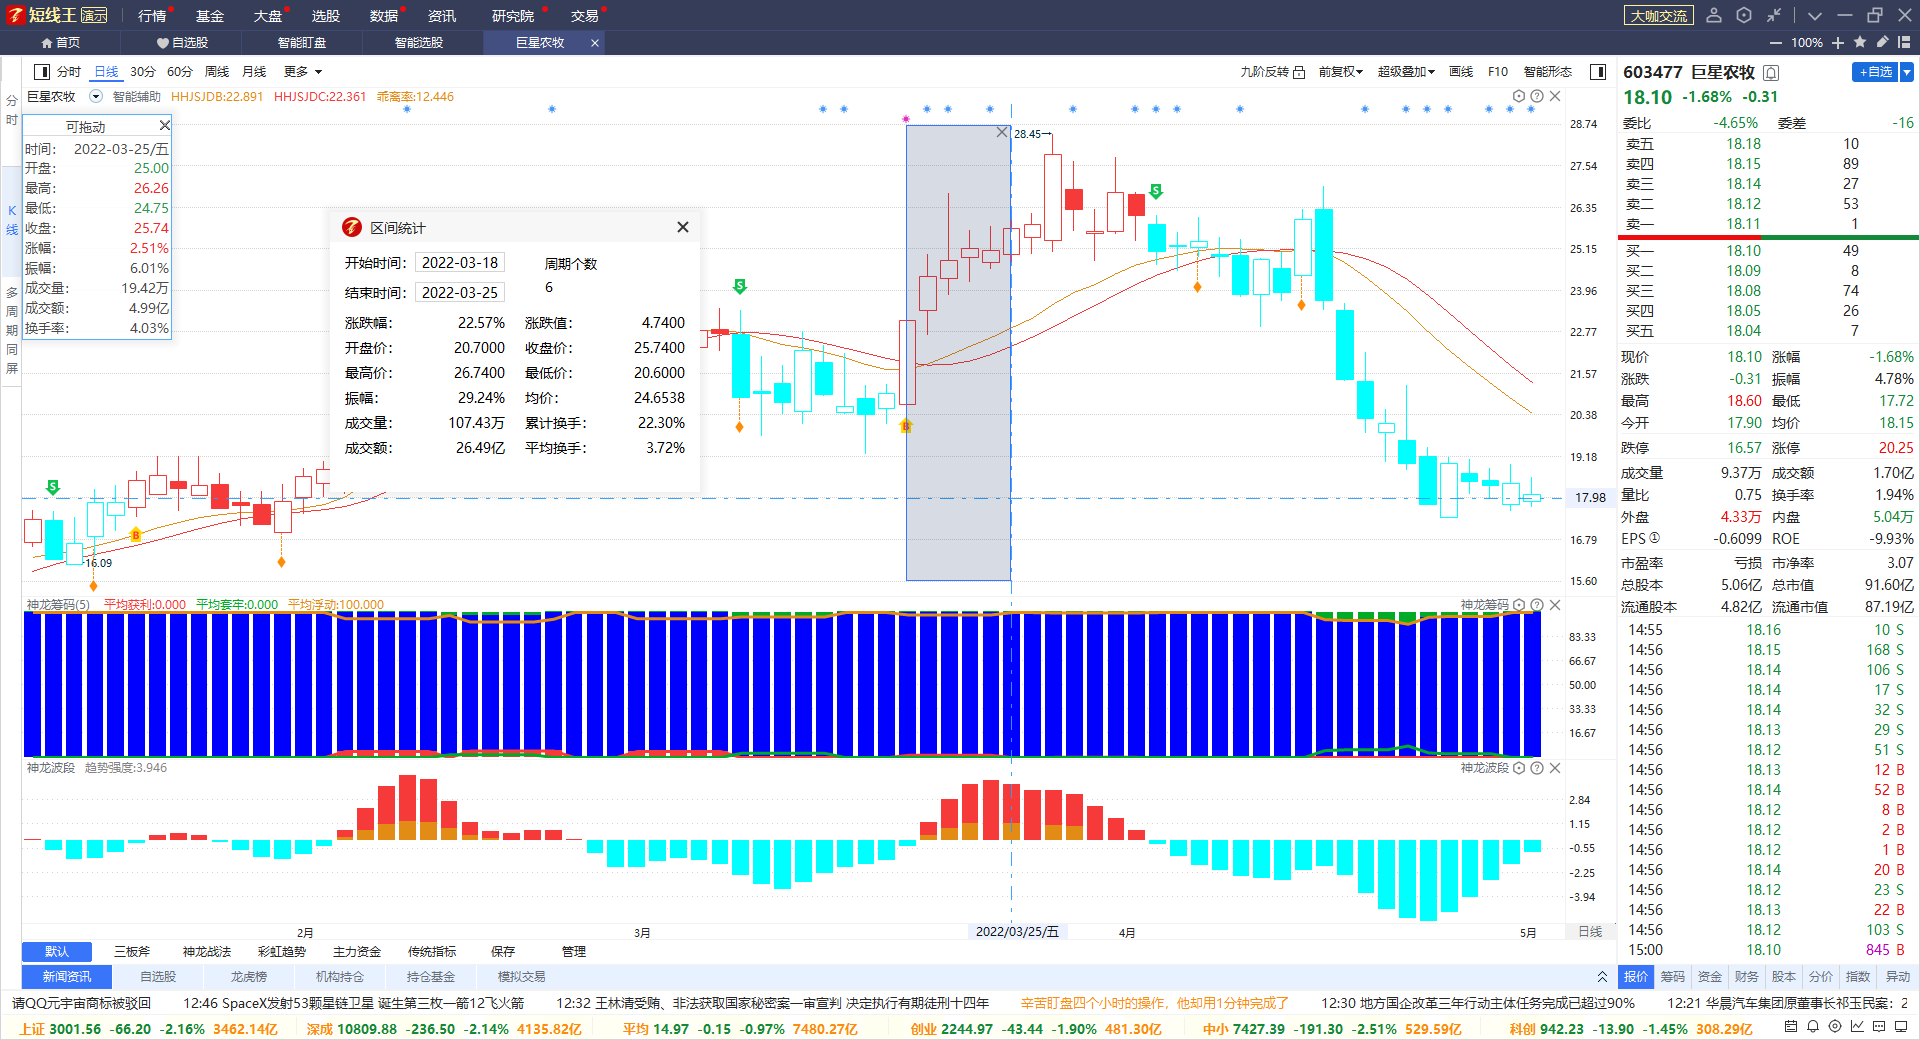Click the lock icon next to 九阶反转
Image resolution: width=1920 pixels, height=1040 pixels.
(x=1299, y=72)
